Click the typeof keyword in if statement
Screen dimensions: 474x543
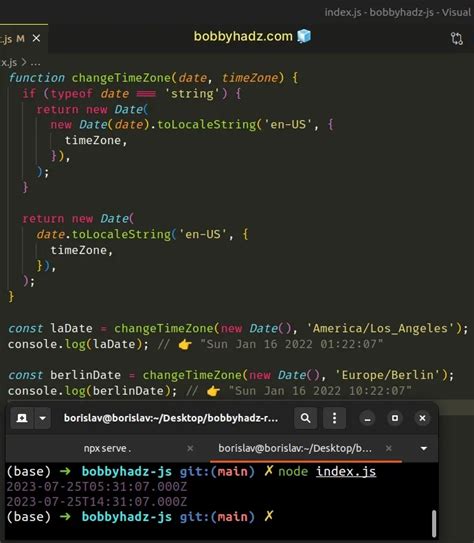coord(72,94)
